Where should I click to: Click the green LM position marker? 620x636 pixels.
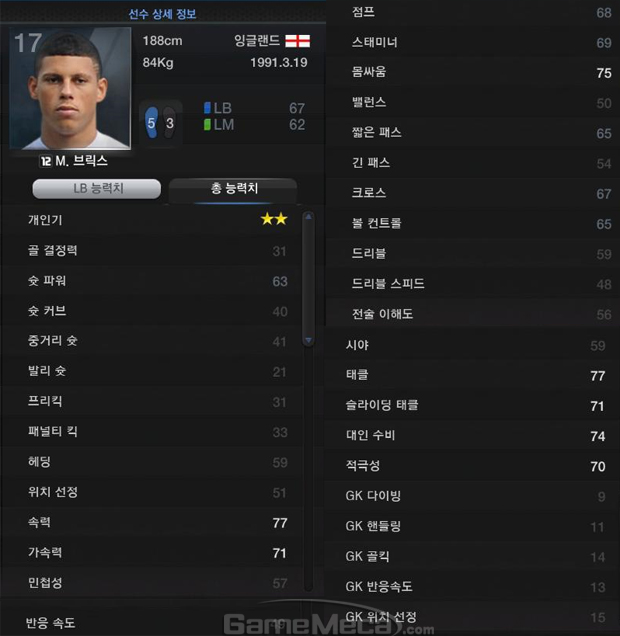pyautogui.click(x=207, y=125)
